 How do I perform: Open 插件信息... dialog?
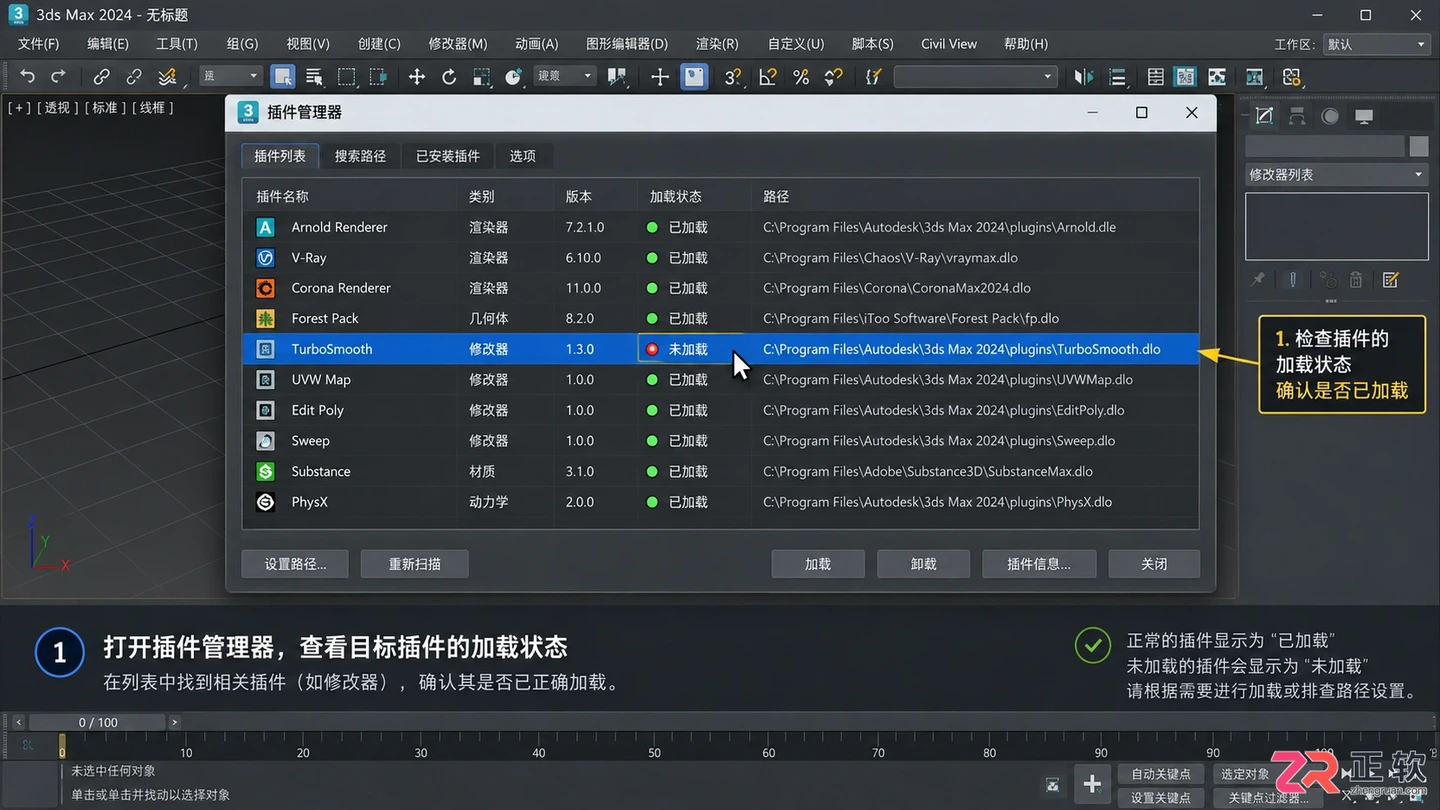pyautogui.click(x=1039, y=564)
